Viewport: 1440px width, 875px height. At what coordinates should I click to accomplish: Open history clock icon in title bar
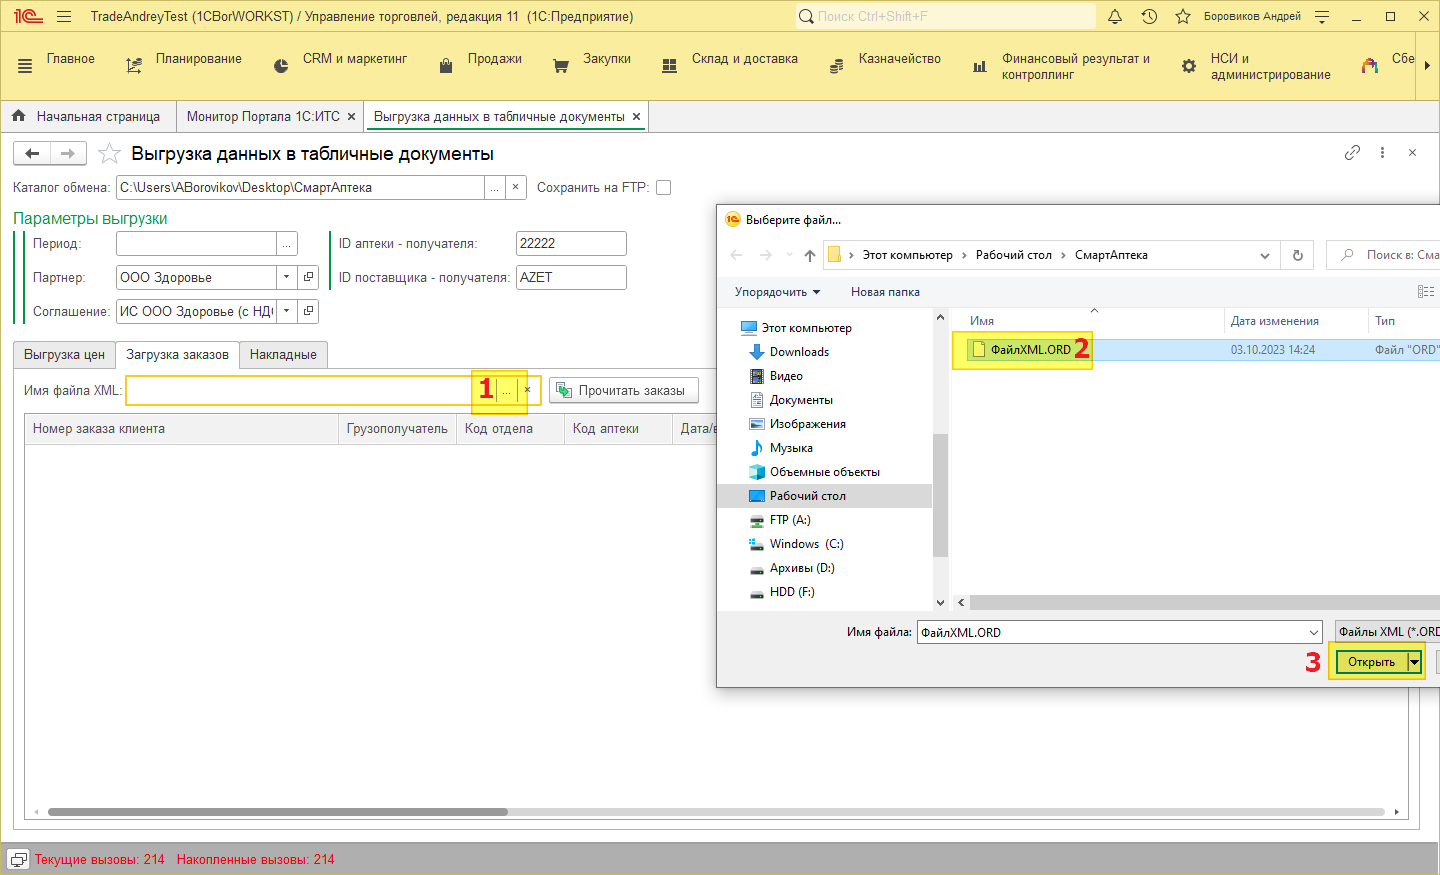pos(1149,16)
